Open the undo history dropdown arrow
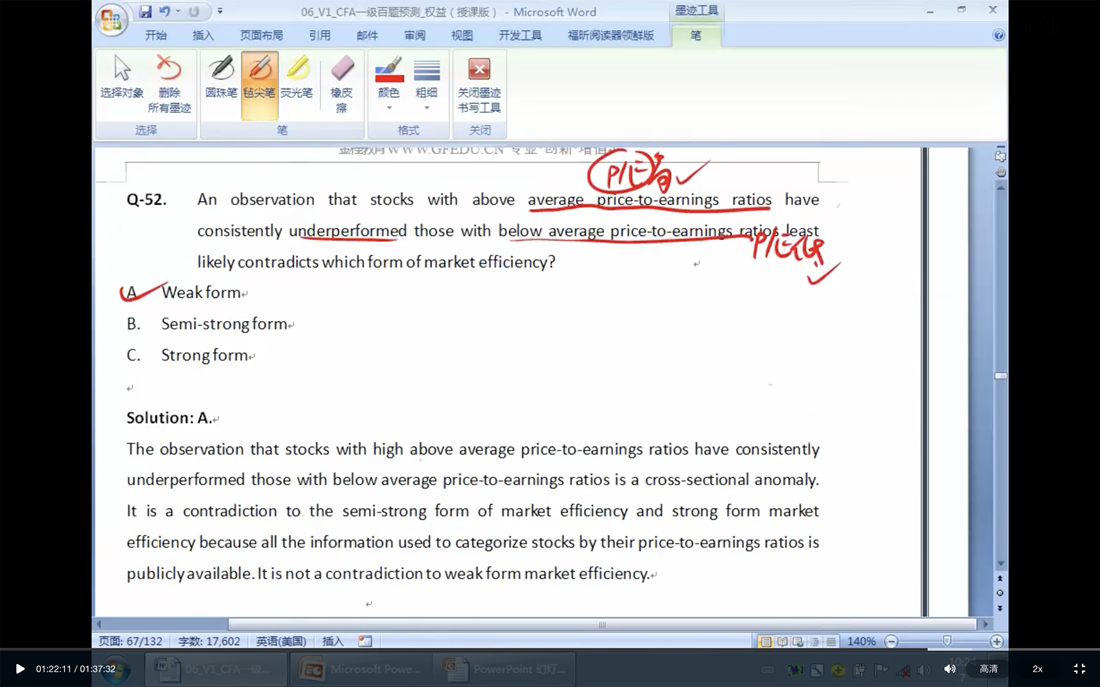 point(177,11)
